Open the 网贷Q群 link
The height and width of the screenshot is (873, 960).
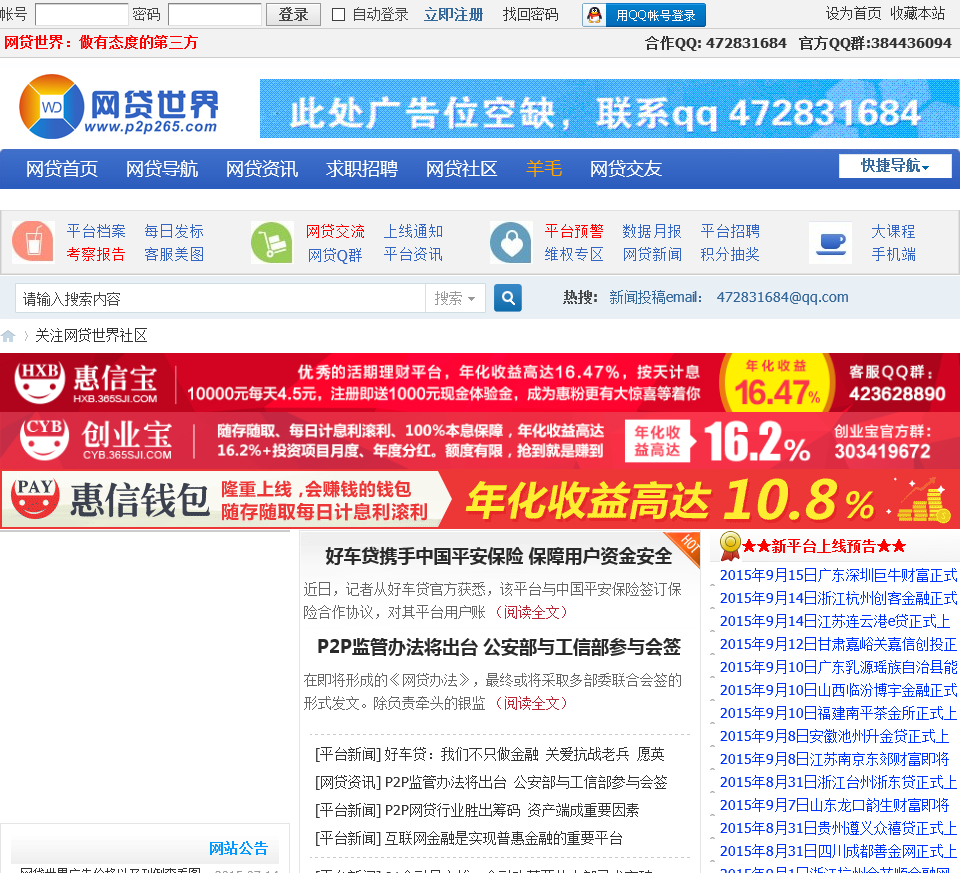[x=335, y=255]
